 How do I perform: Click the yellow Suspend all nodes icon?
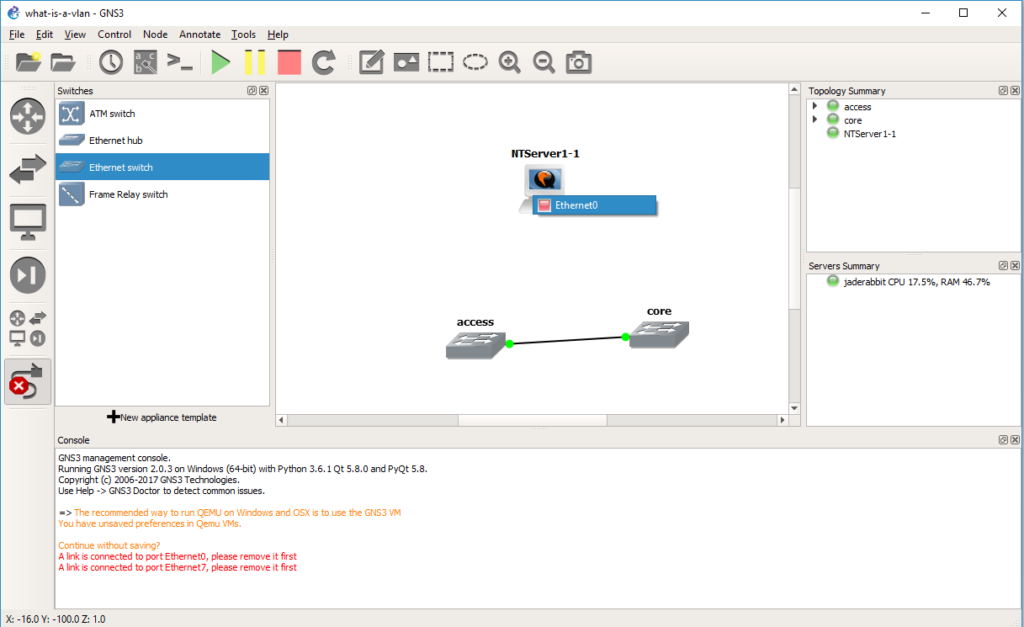coord(255,62)
